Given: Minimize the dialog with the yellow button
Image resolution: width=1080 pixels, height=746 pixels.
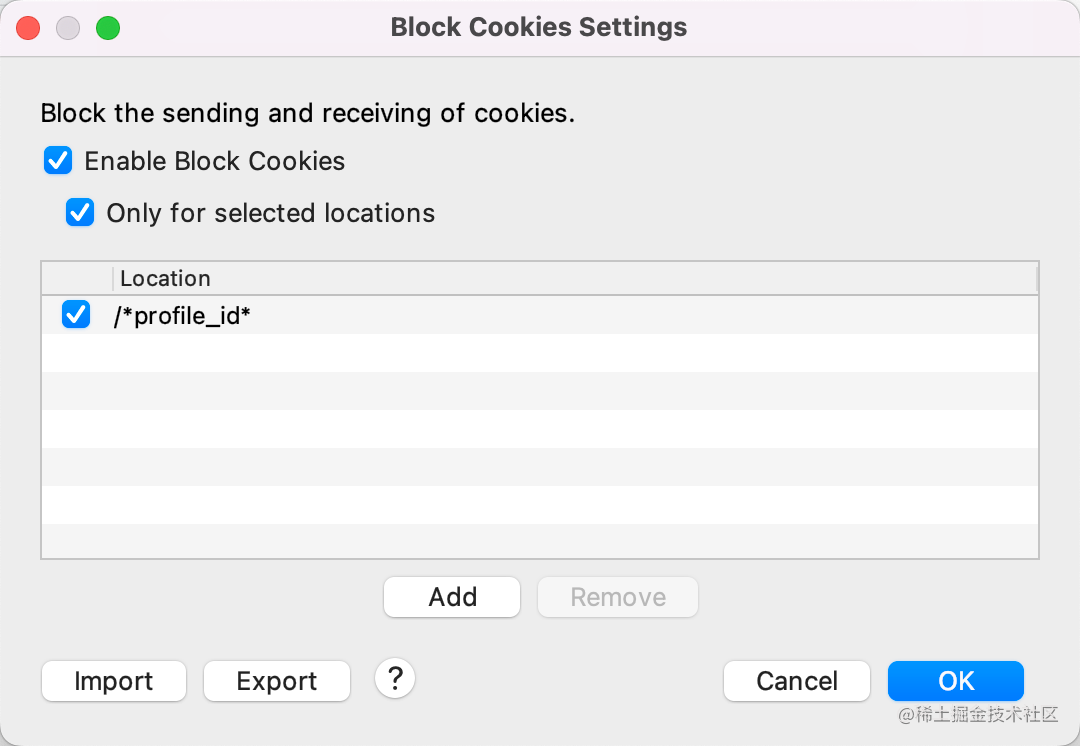Looking at the screenshot, I should click(68, 28).
